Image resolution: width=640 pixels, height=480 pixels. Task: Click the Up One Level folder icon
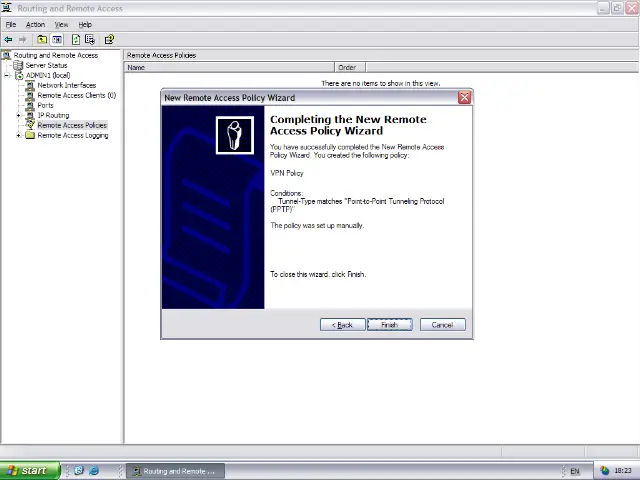point(42,40)
